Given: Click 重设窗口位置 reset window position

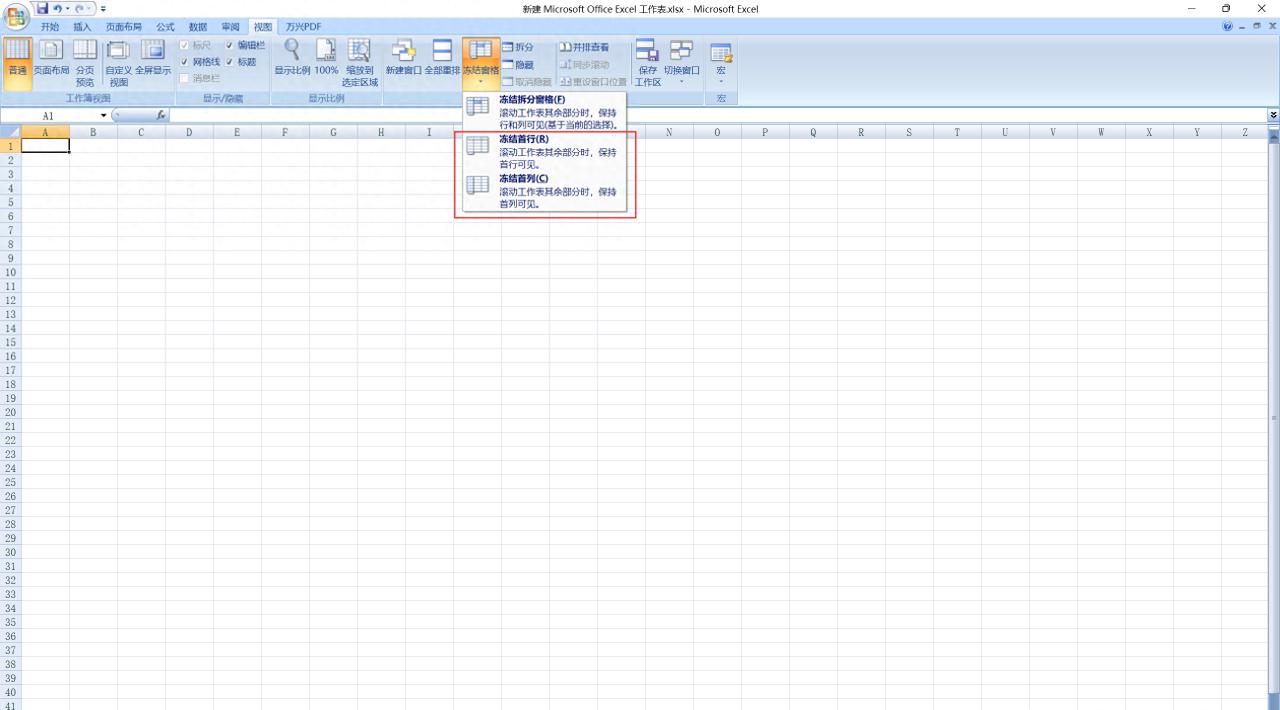Looking at the screenshot, I should click(593, 81).
